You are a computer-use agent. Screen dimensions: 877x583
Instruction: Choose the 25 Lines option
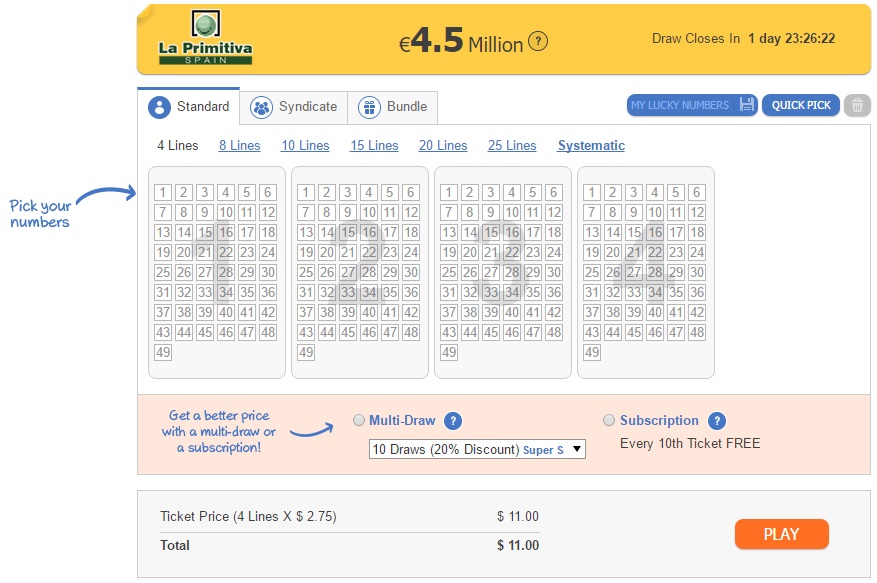[512, 145]
